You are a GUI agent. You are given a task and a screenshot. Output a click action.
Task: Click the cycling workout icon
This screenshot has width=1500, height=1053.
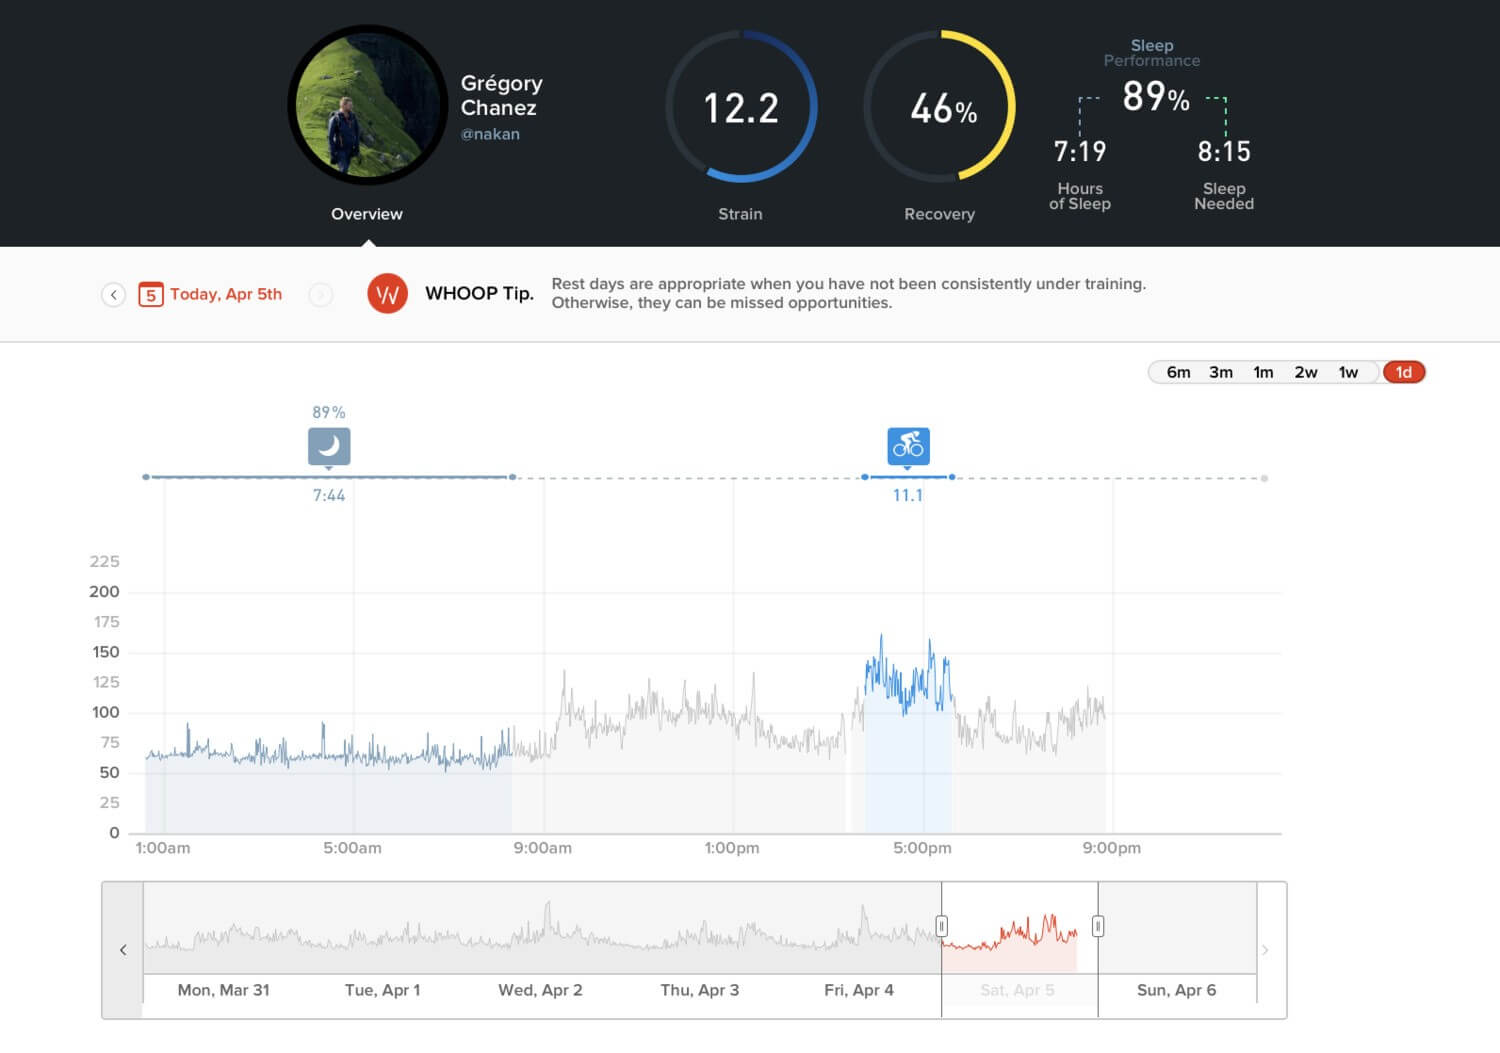908,446
